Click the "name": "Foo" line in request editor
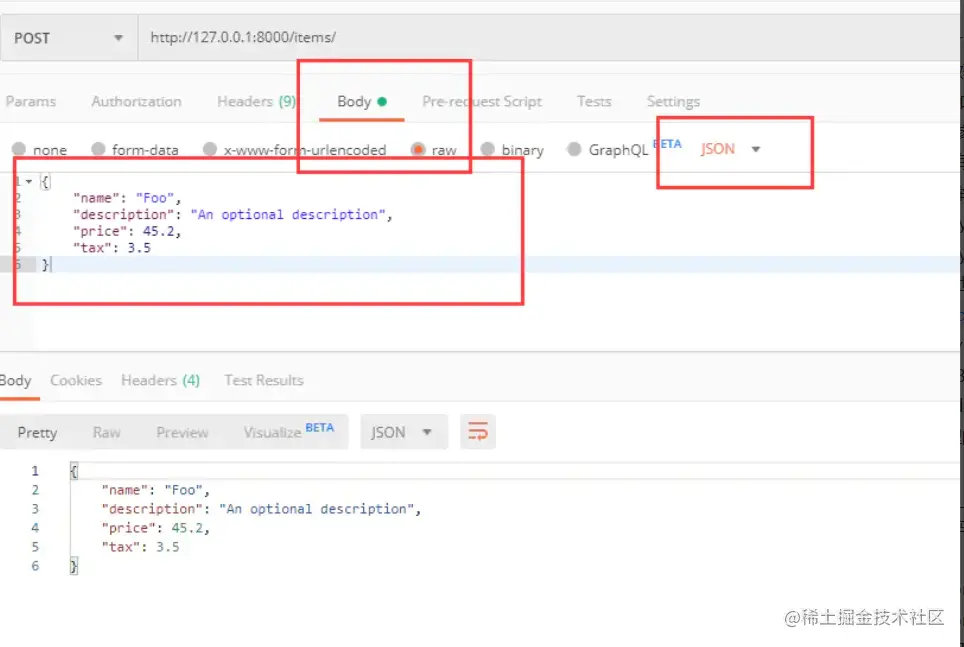 127,198
